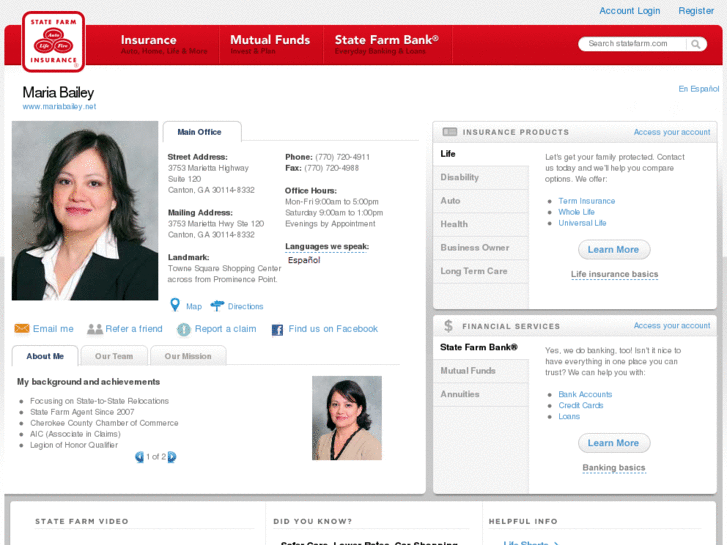This screenshot has height=545, width=727.
Task: Click the Email me link
Action: 53,328
